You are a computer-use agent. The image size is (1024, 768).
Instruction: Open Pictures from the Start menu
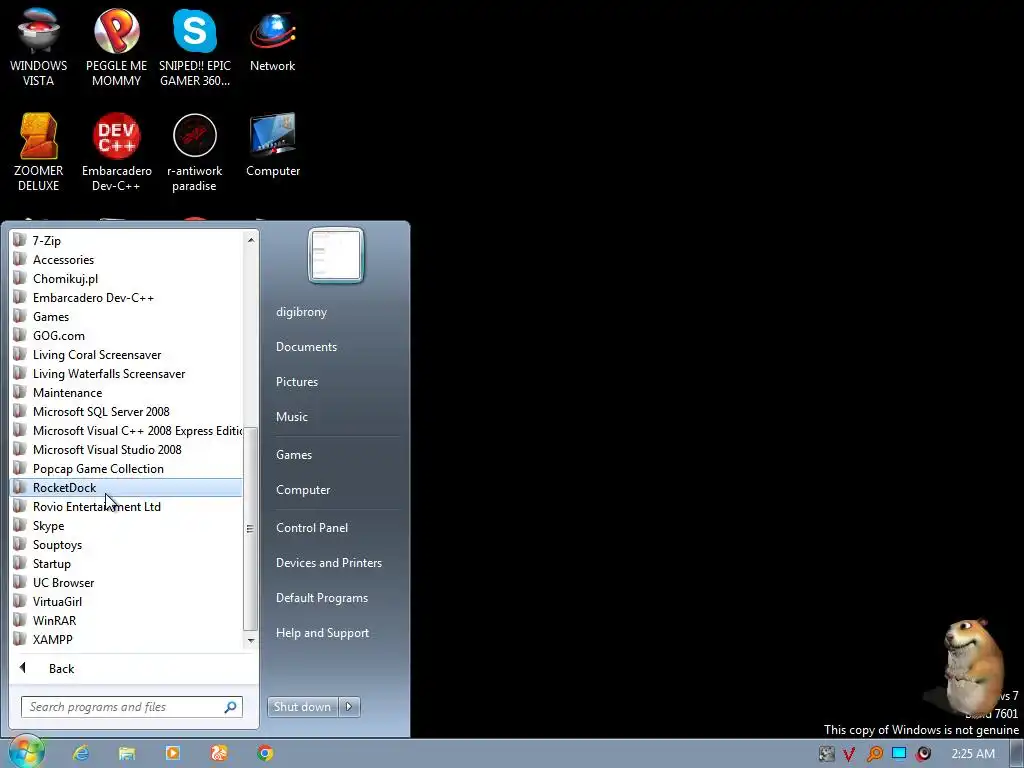[296, 381]
